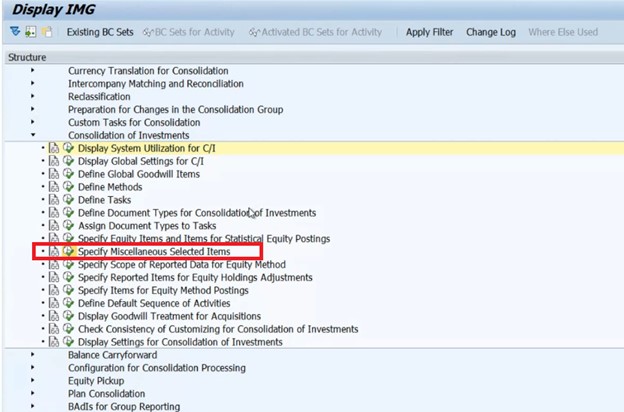Open documentation icon for Define Tasks
Image resolution: width=624 pixels, height=412 pixels.
pos(54,200)
